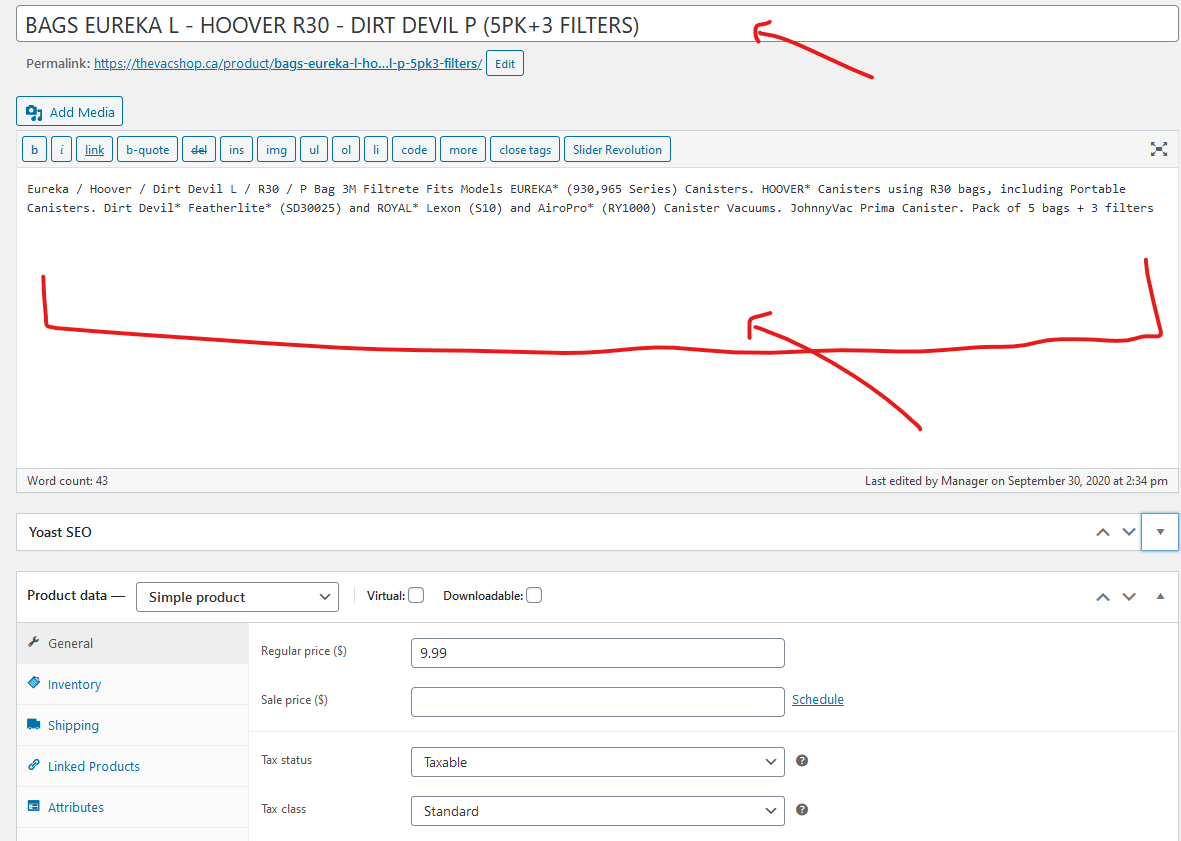Viewport: 1181px width, 841px height.
Task: Click the General tab wrench icon
Action: click(33, 642)
